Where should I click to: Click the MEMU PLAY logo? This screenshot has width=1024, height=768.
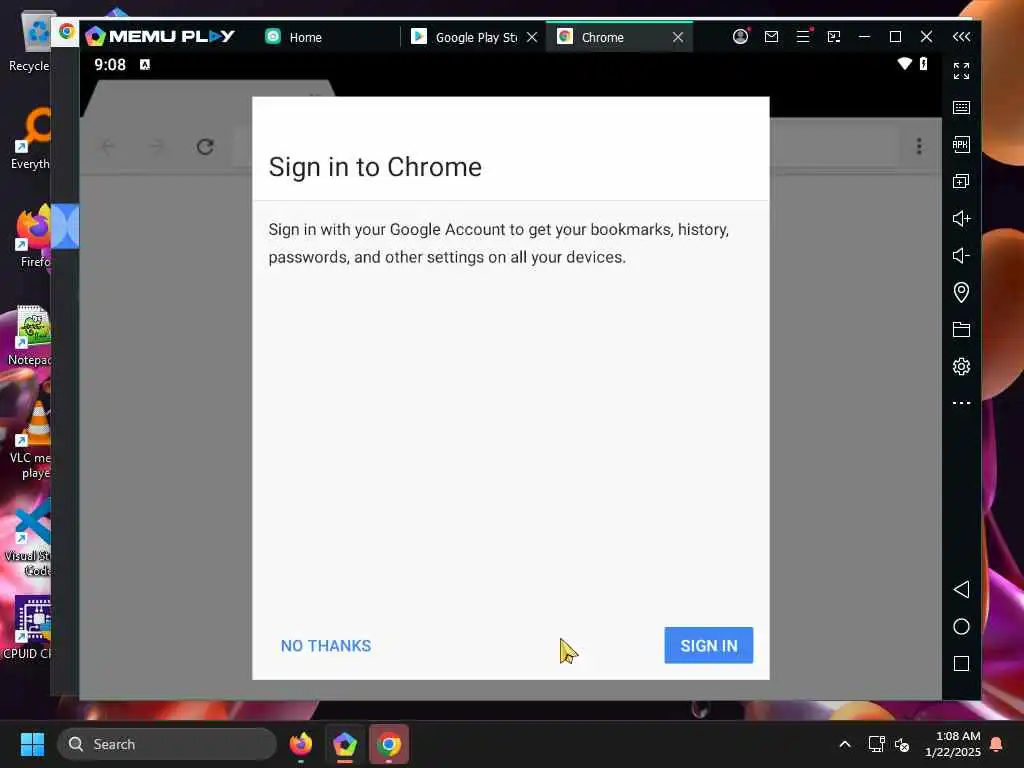(x=160, y=36)
